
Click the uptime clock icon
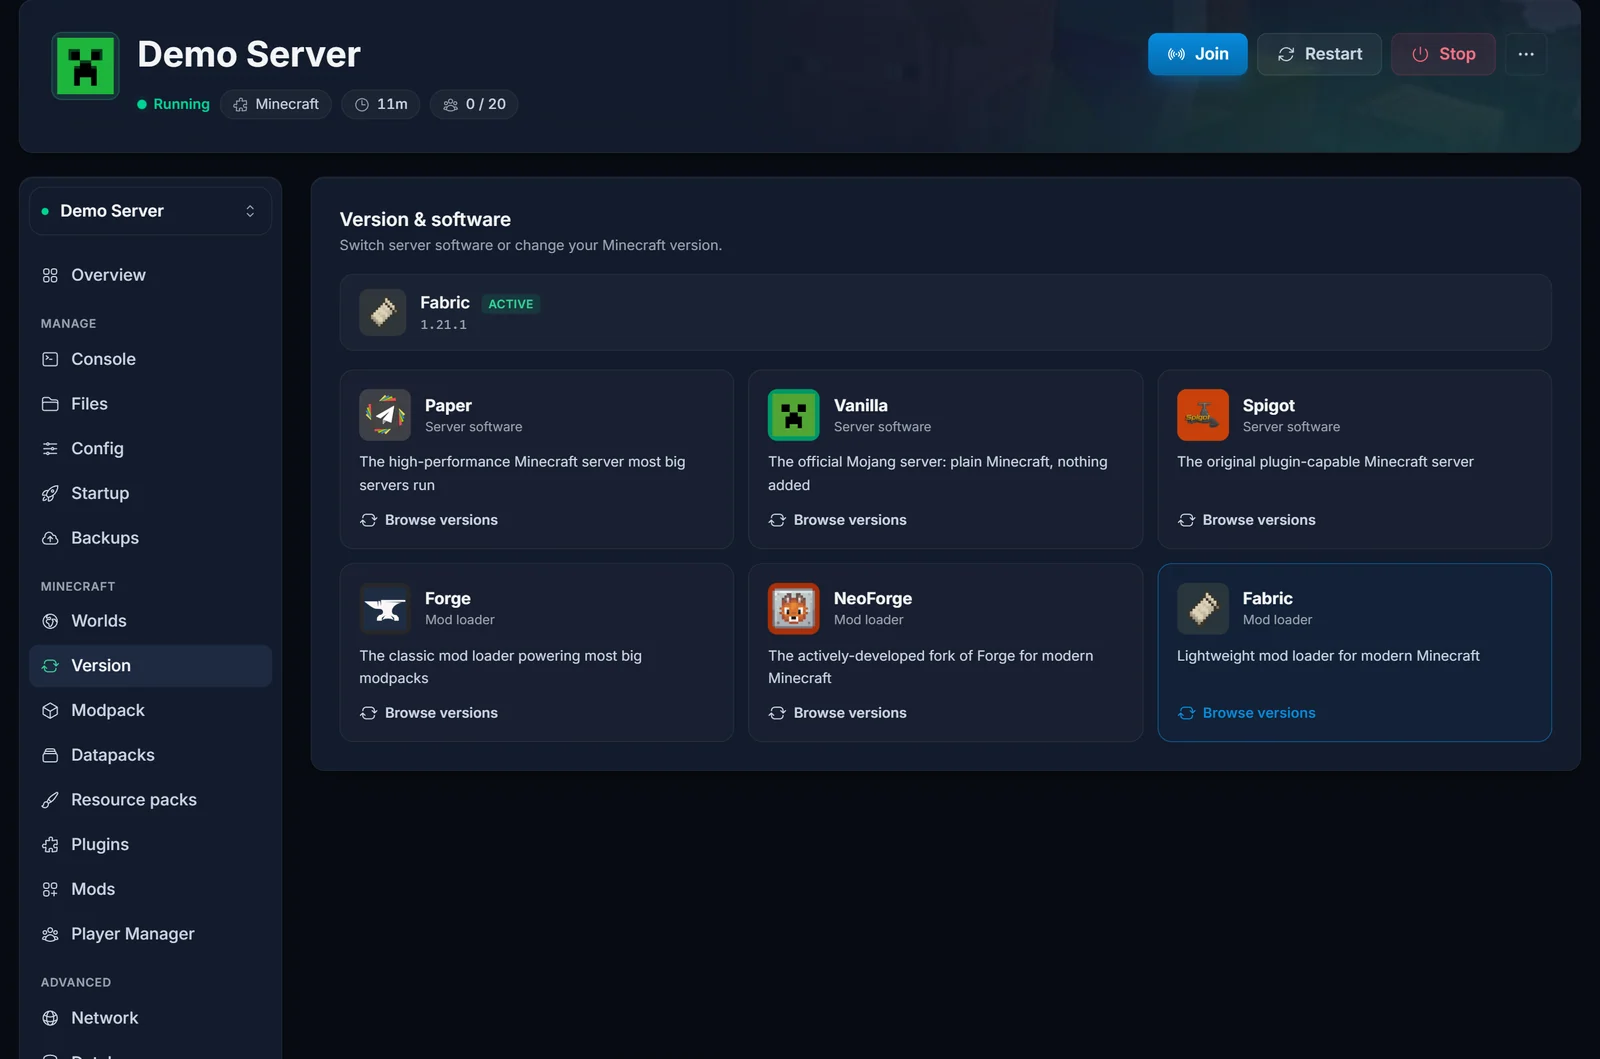tap(362, 104)
